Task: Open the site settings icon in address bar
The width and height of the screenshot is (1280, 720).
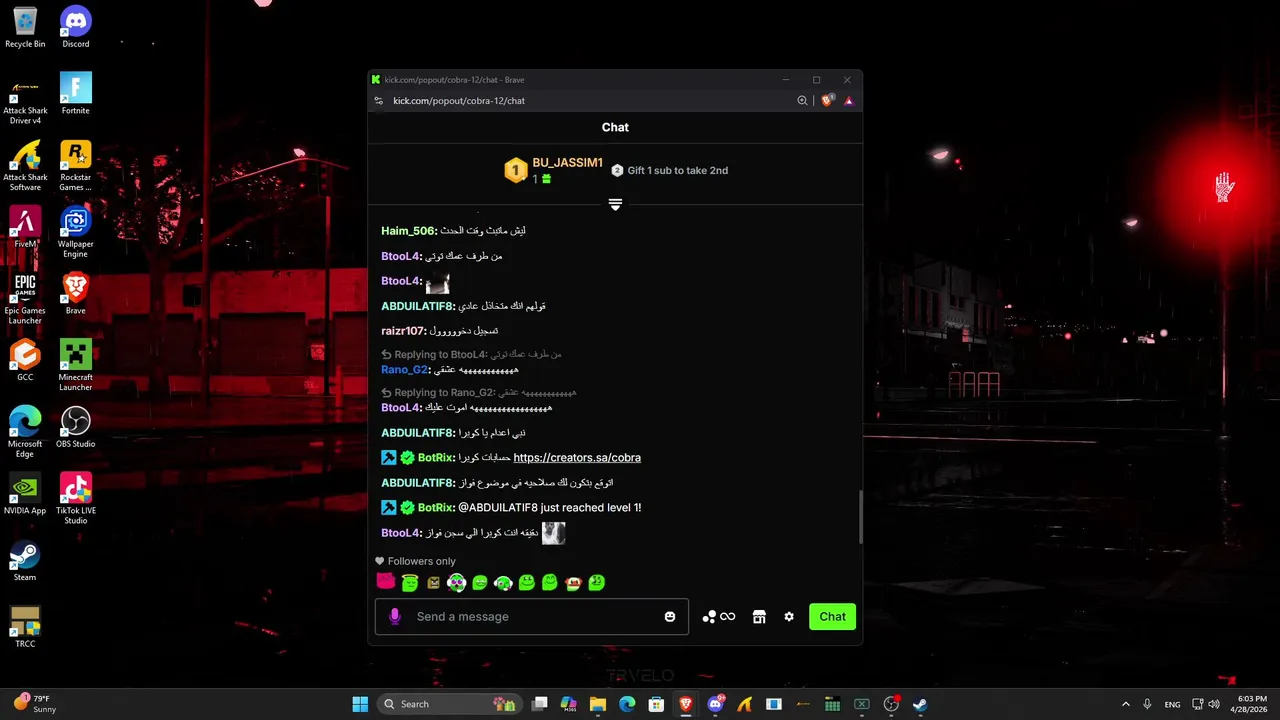Action: (378, 101)
